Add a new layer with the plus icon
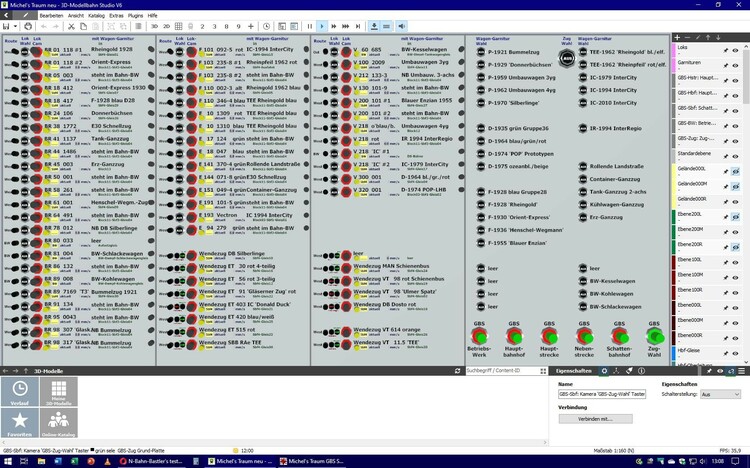Image resolution: width=750 pixels, height=468 pixels. [677, 37]
